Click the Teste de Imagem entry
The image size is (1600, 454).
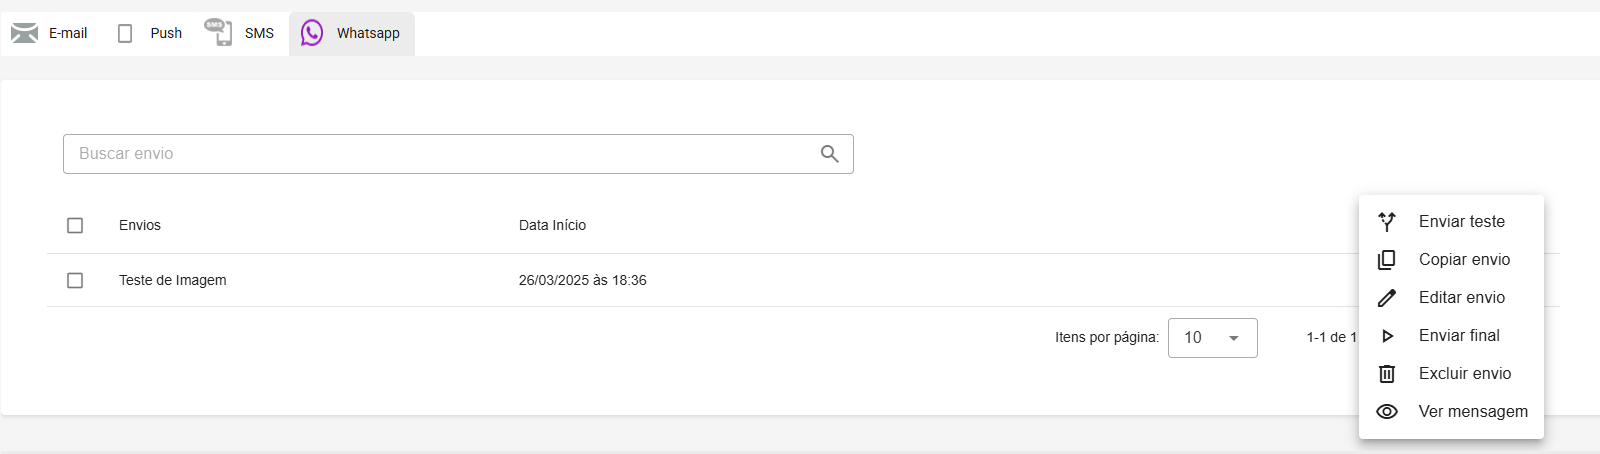(173, 281)
